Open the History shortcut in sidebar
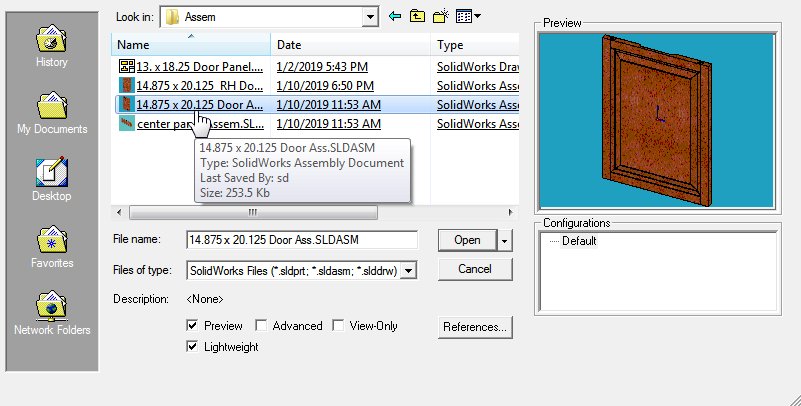Image resolution: width=801 pixels, height=406 pixels. 51,45
